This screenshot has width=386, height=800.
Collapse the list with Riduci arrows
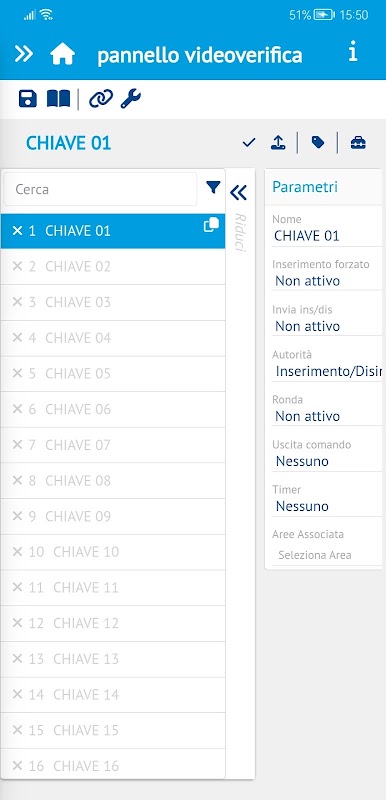click(238, 193)
